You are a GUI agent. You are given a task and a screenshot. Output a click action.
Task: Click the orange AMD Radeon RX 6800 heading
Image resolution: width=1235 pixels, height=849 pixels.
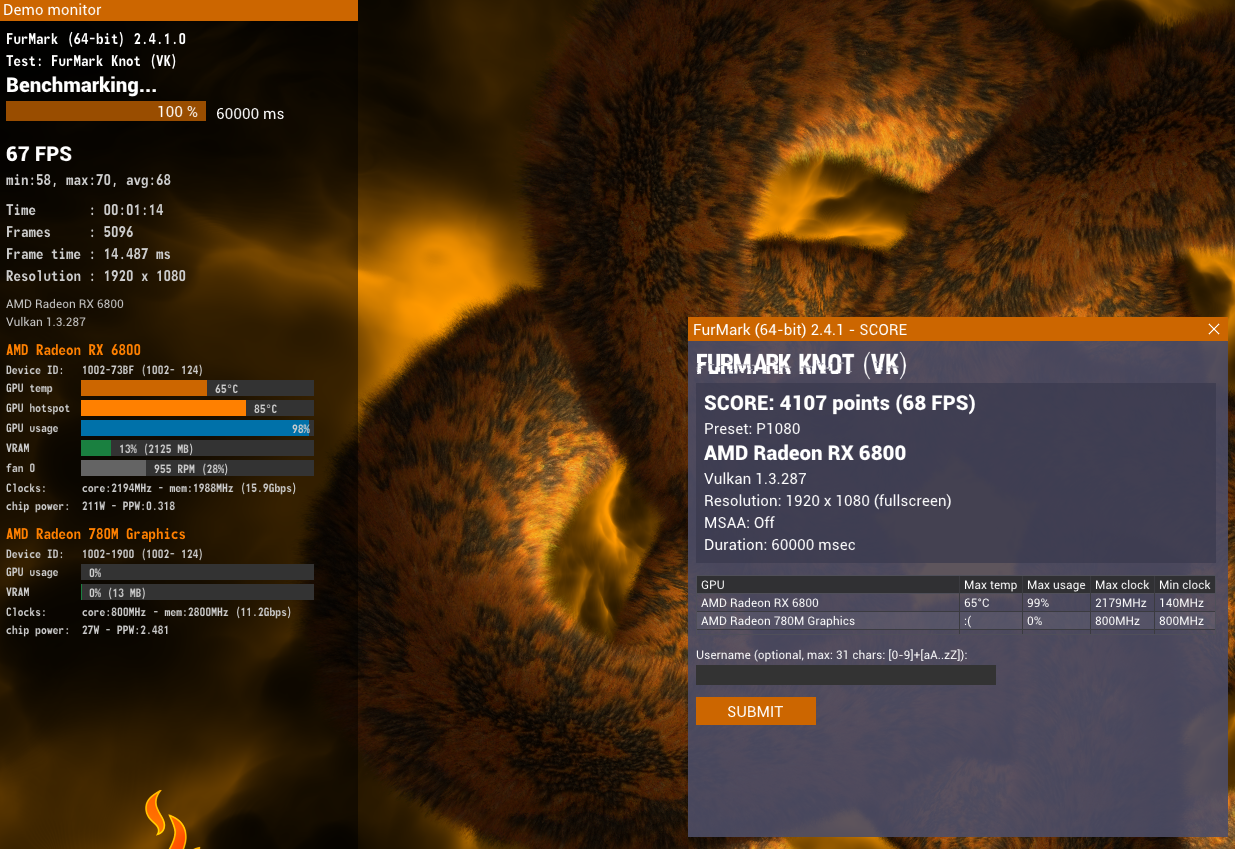coord(73,350)
